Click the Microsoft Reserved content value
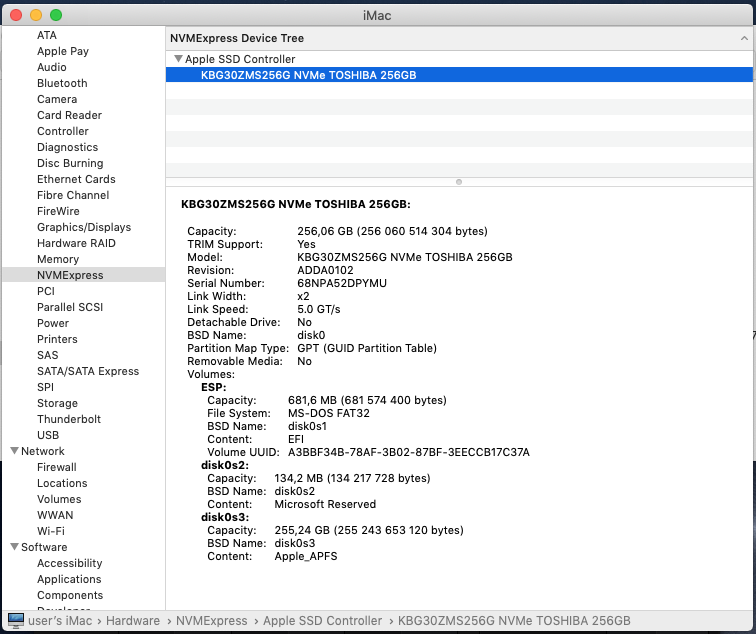This screenshot has height=634, width=756. tap(325, 504)
